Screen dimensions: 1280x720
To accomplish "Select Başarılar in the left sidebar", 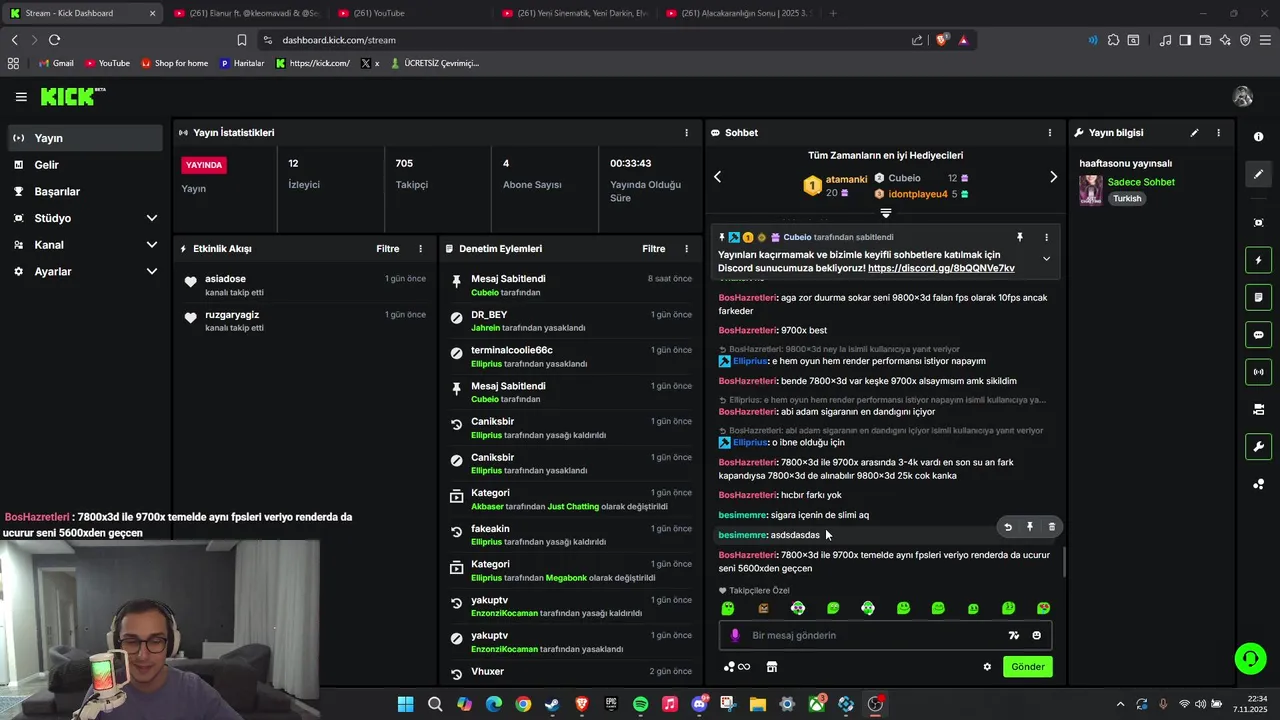I will click(x=84, y=192).
